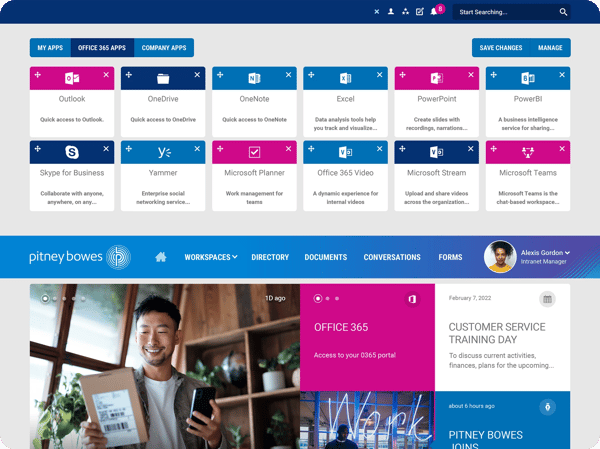This screenshot has width=600, height=449.
Task: Open the neon Work sign image
Action: click(x=367, y=420)
